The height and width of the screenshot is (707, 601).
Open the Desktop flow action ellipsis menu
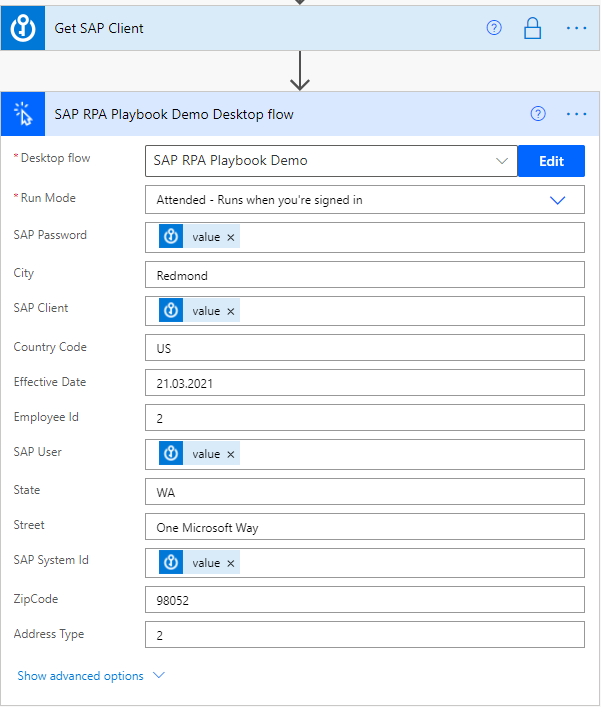577,114
